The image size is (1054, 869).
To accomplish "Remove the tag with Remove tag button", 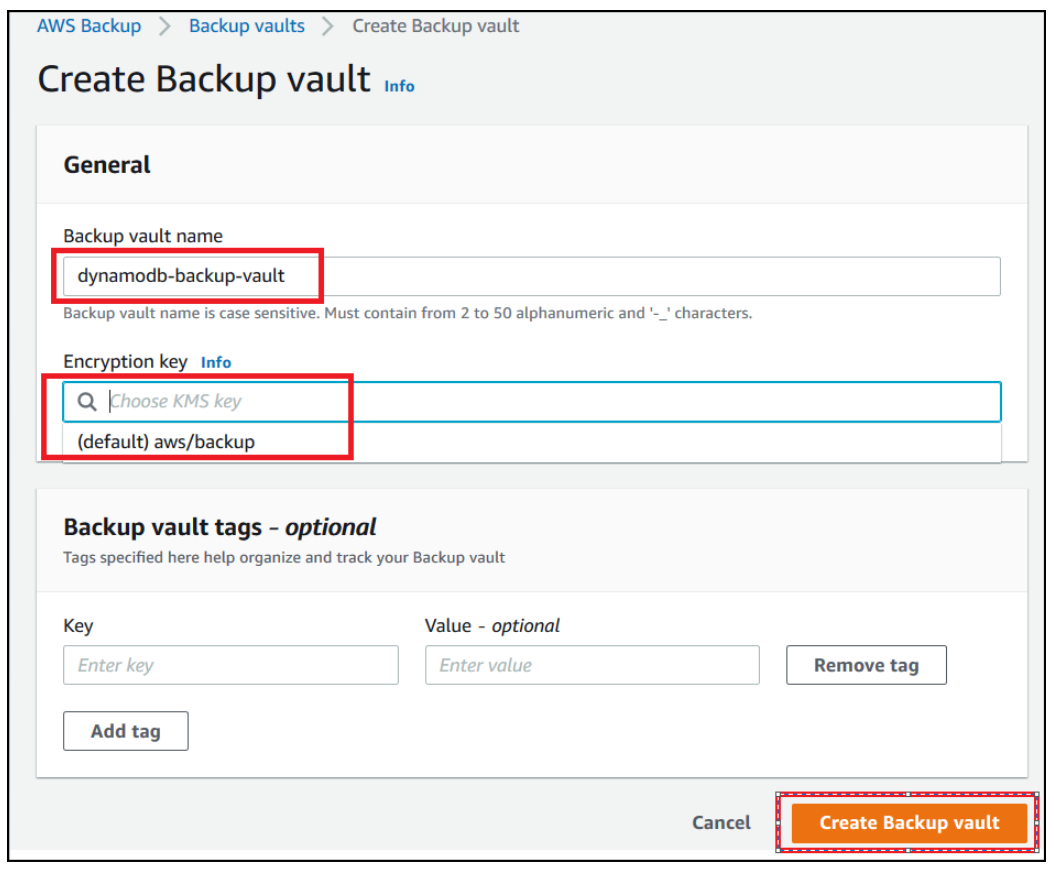I will point(866,665).
